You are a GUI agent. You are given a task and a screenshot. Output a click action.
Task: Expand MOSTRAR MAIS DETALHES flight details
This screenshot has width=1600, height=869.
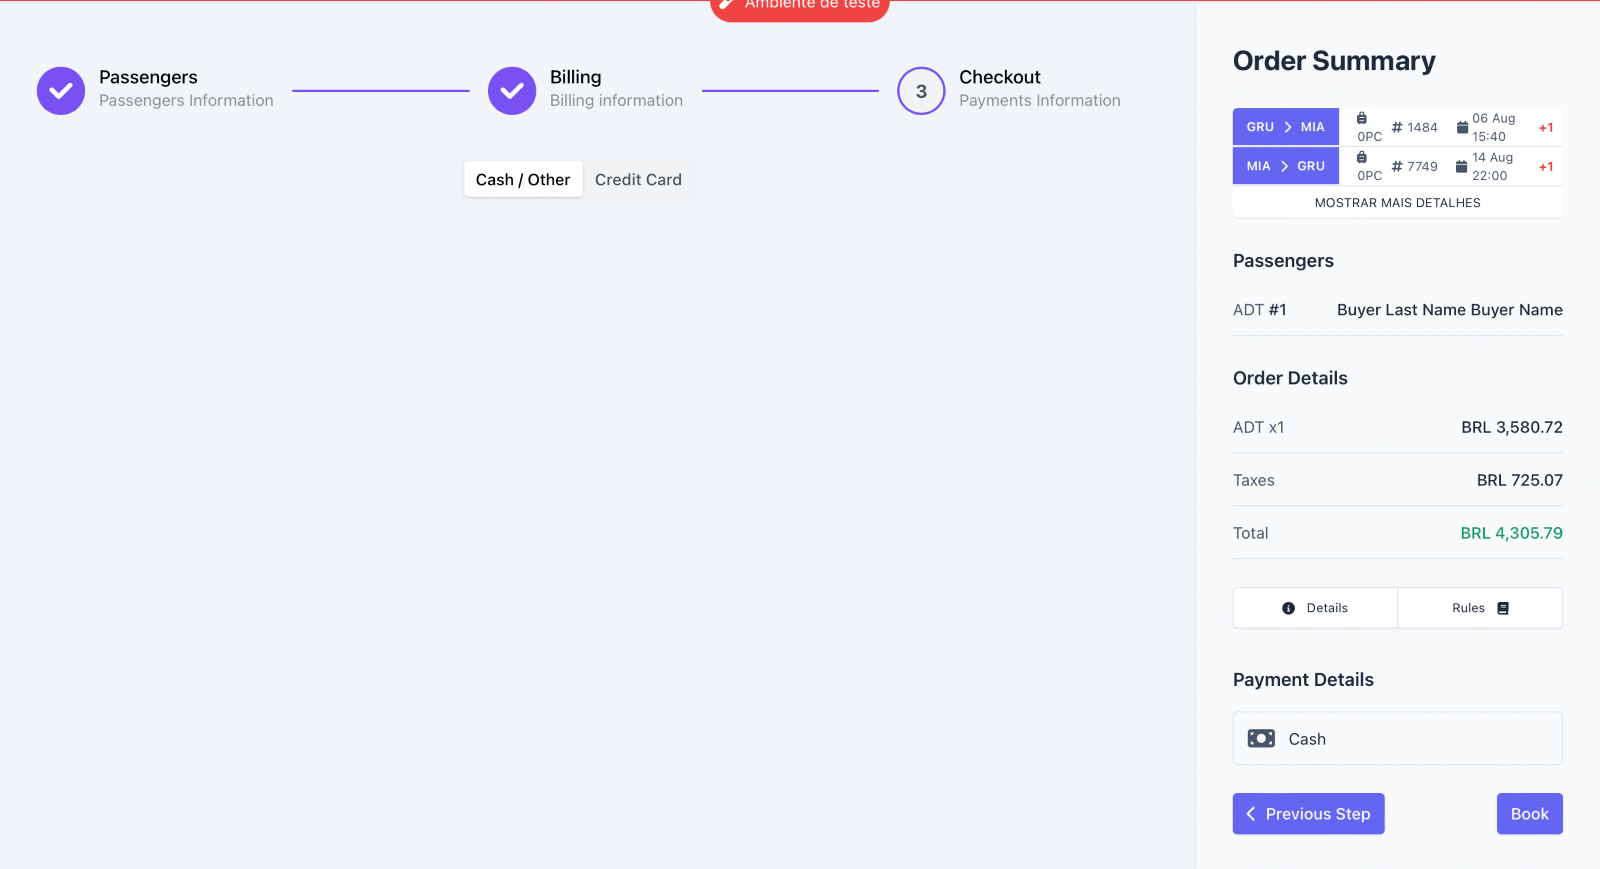pyautogui.click(x=1397, y=203)
